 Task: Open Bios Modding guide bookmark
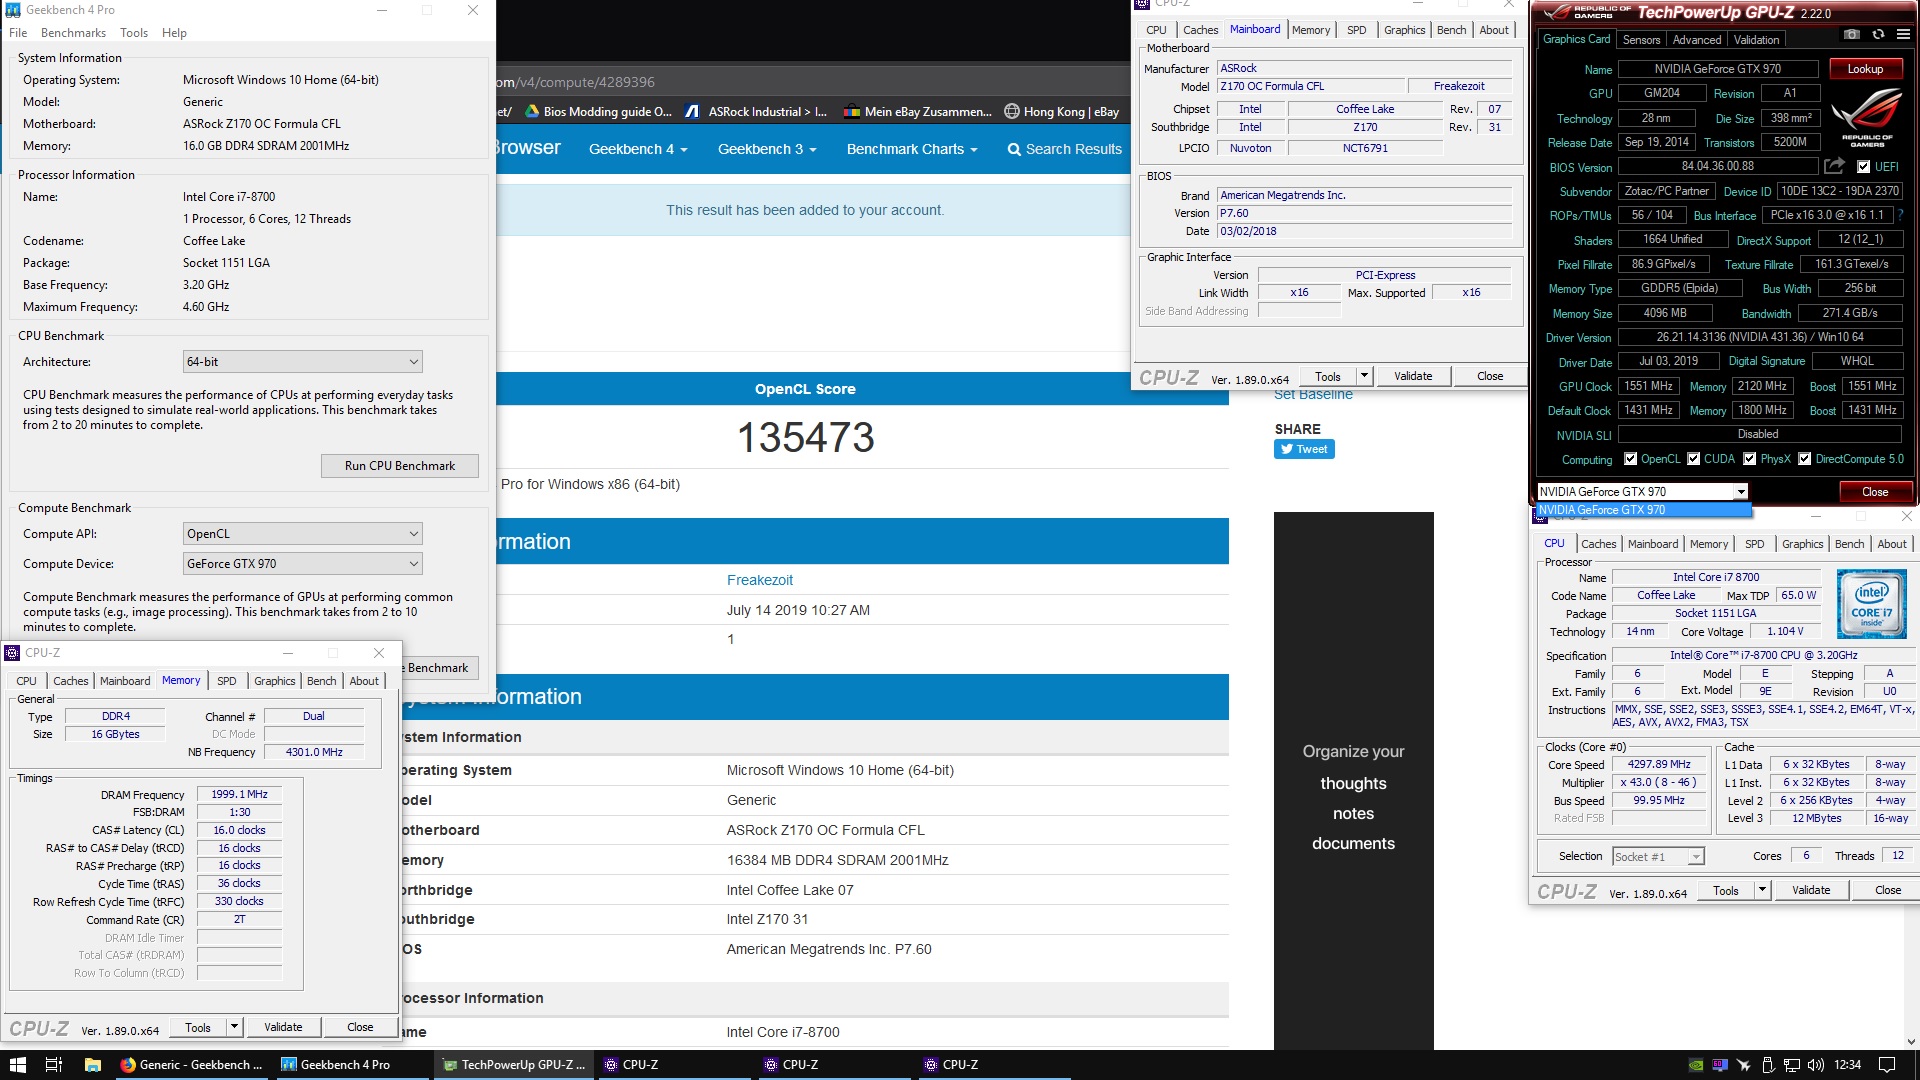[598, 111]
